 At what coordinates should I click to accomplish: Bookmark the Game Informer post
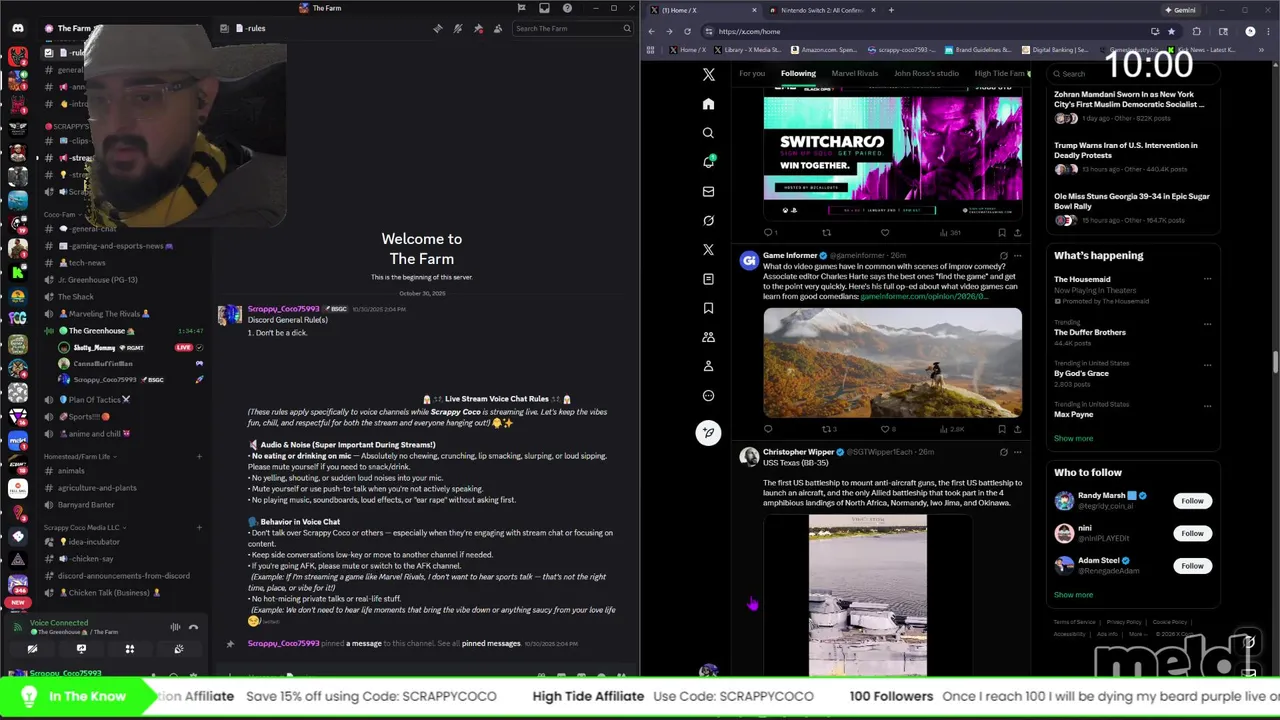point(1002,429)
